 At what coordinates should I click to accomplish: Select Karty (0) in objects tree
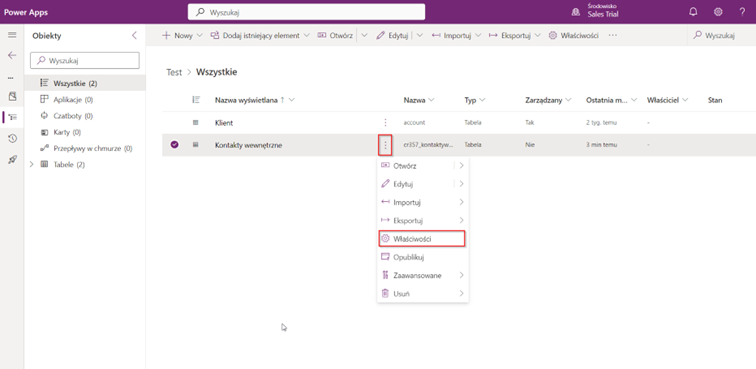[x=85, y=132]
